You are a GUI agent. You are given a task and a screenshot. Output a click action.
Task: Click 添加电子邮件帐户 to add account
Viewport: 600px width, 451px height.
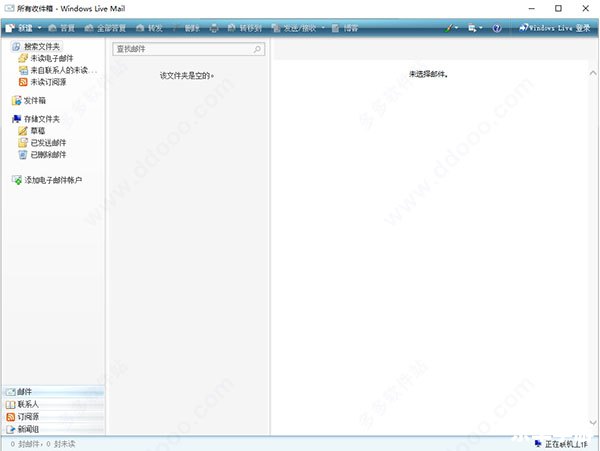[47, 180]
